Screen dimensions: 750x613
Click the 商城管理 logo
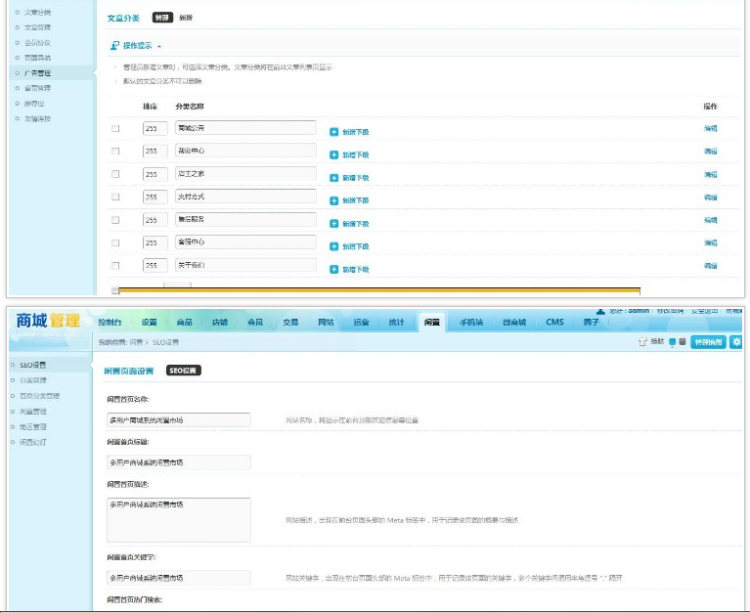[x=48, y=321]
